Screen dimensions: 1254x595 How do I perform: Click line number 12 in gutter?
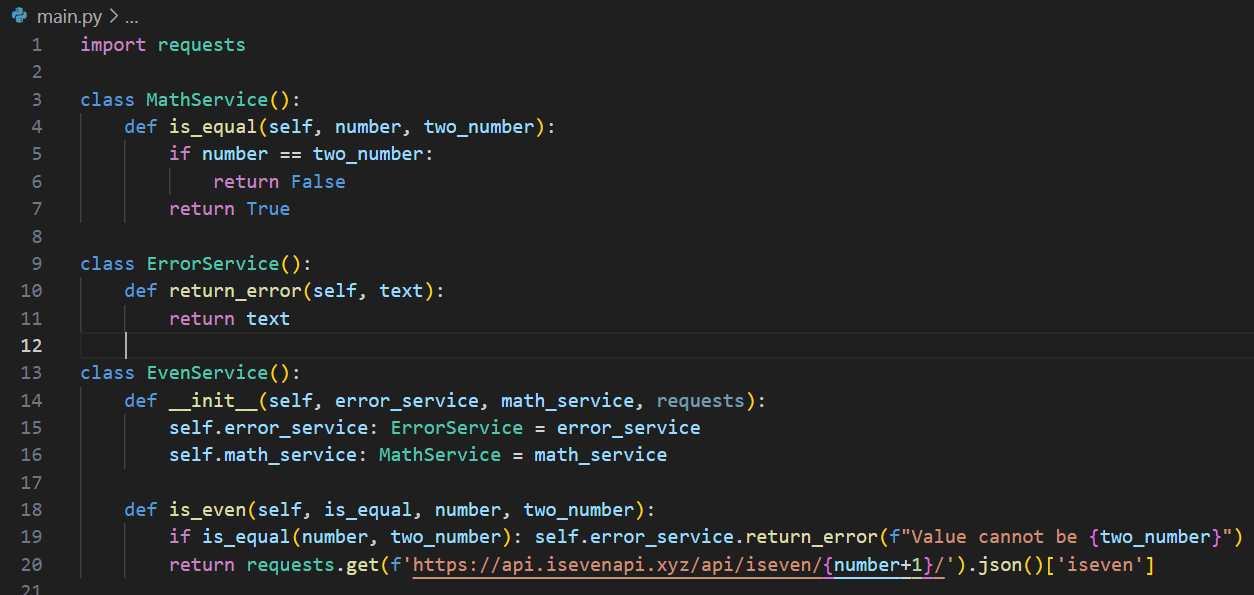point(31,346)
